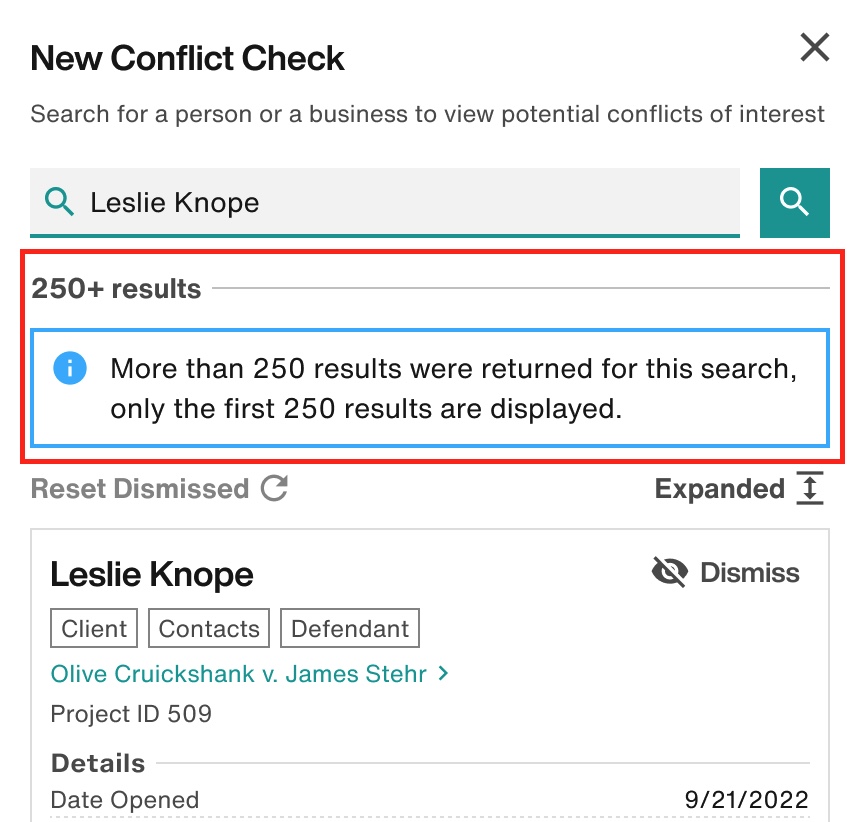This screenshot has width=856, height=822.
Task: Click the blue info icon in notice
Action: [70, 368]
